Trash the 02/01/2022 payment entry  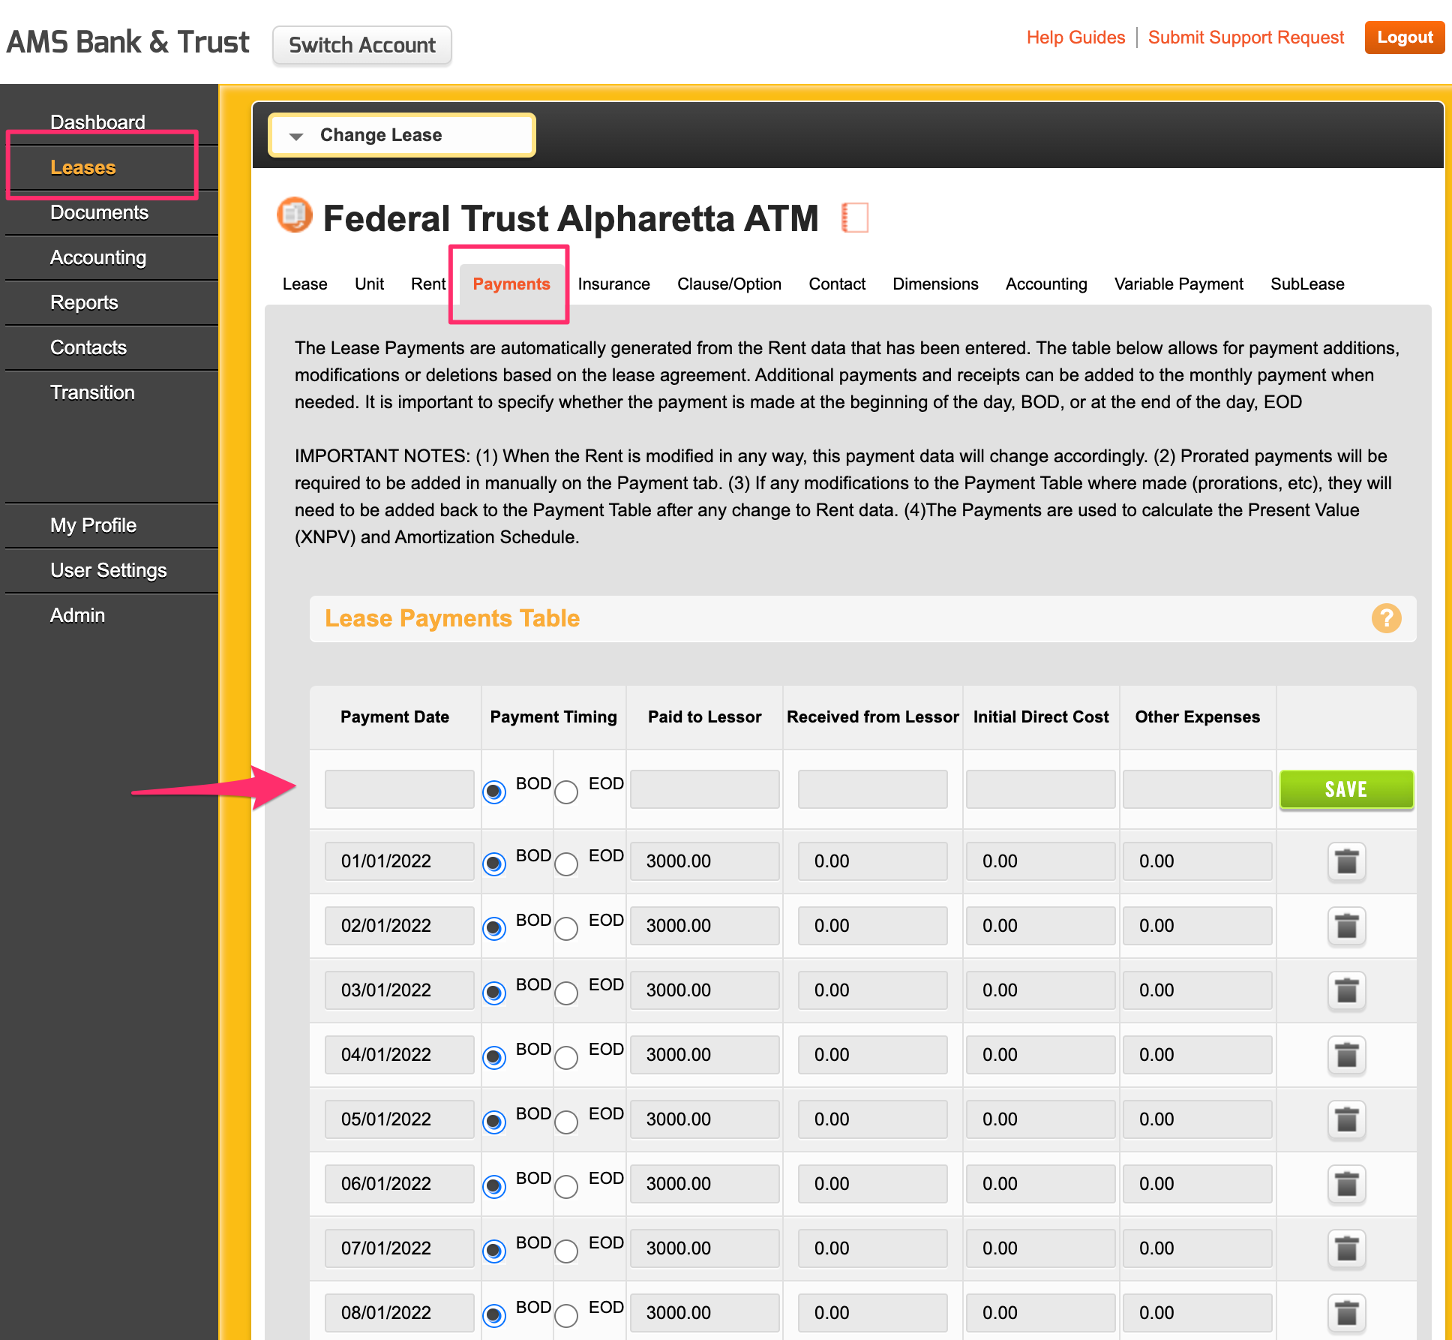coord(1346,927)
